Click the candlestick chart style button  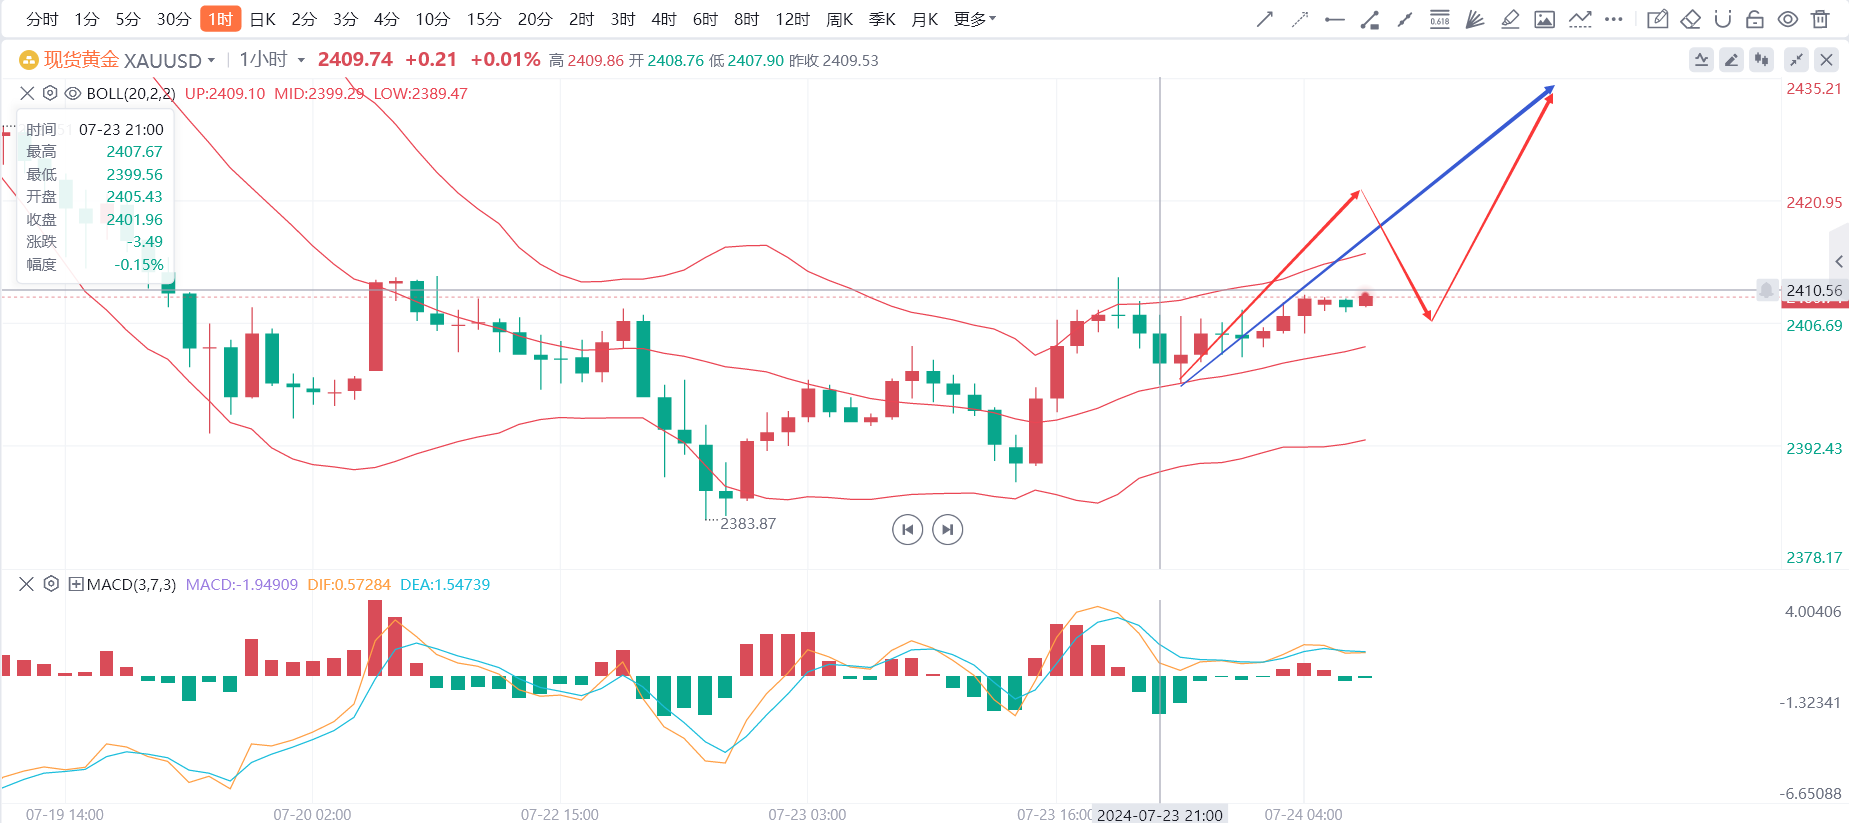coord(1761,60)
